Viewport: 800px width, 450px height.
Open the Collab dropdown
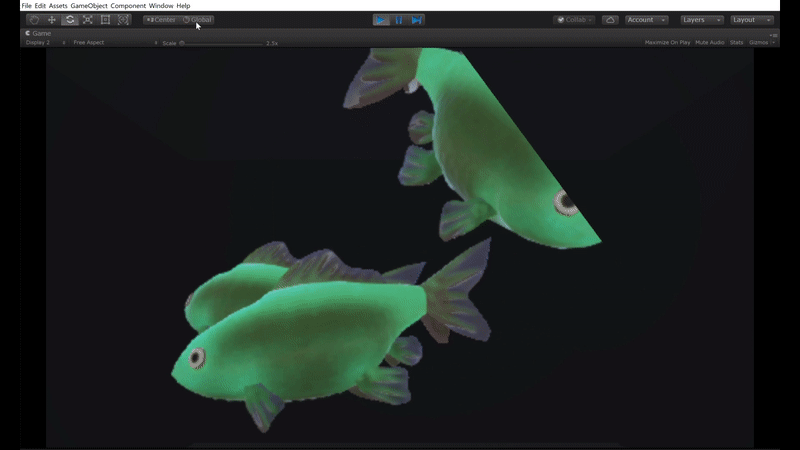(574, 20)
